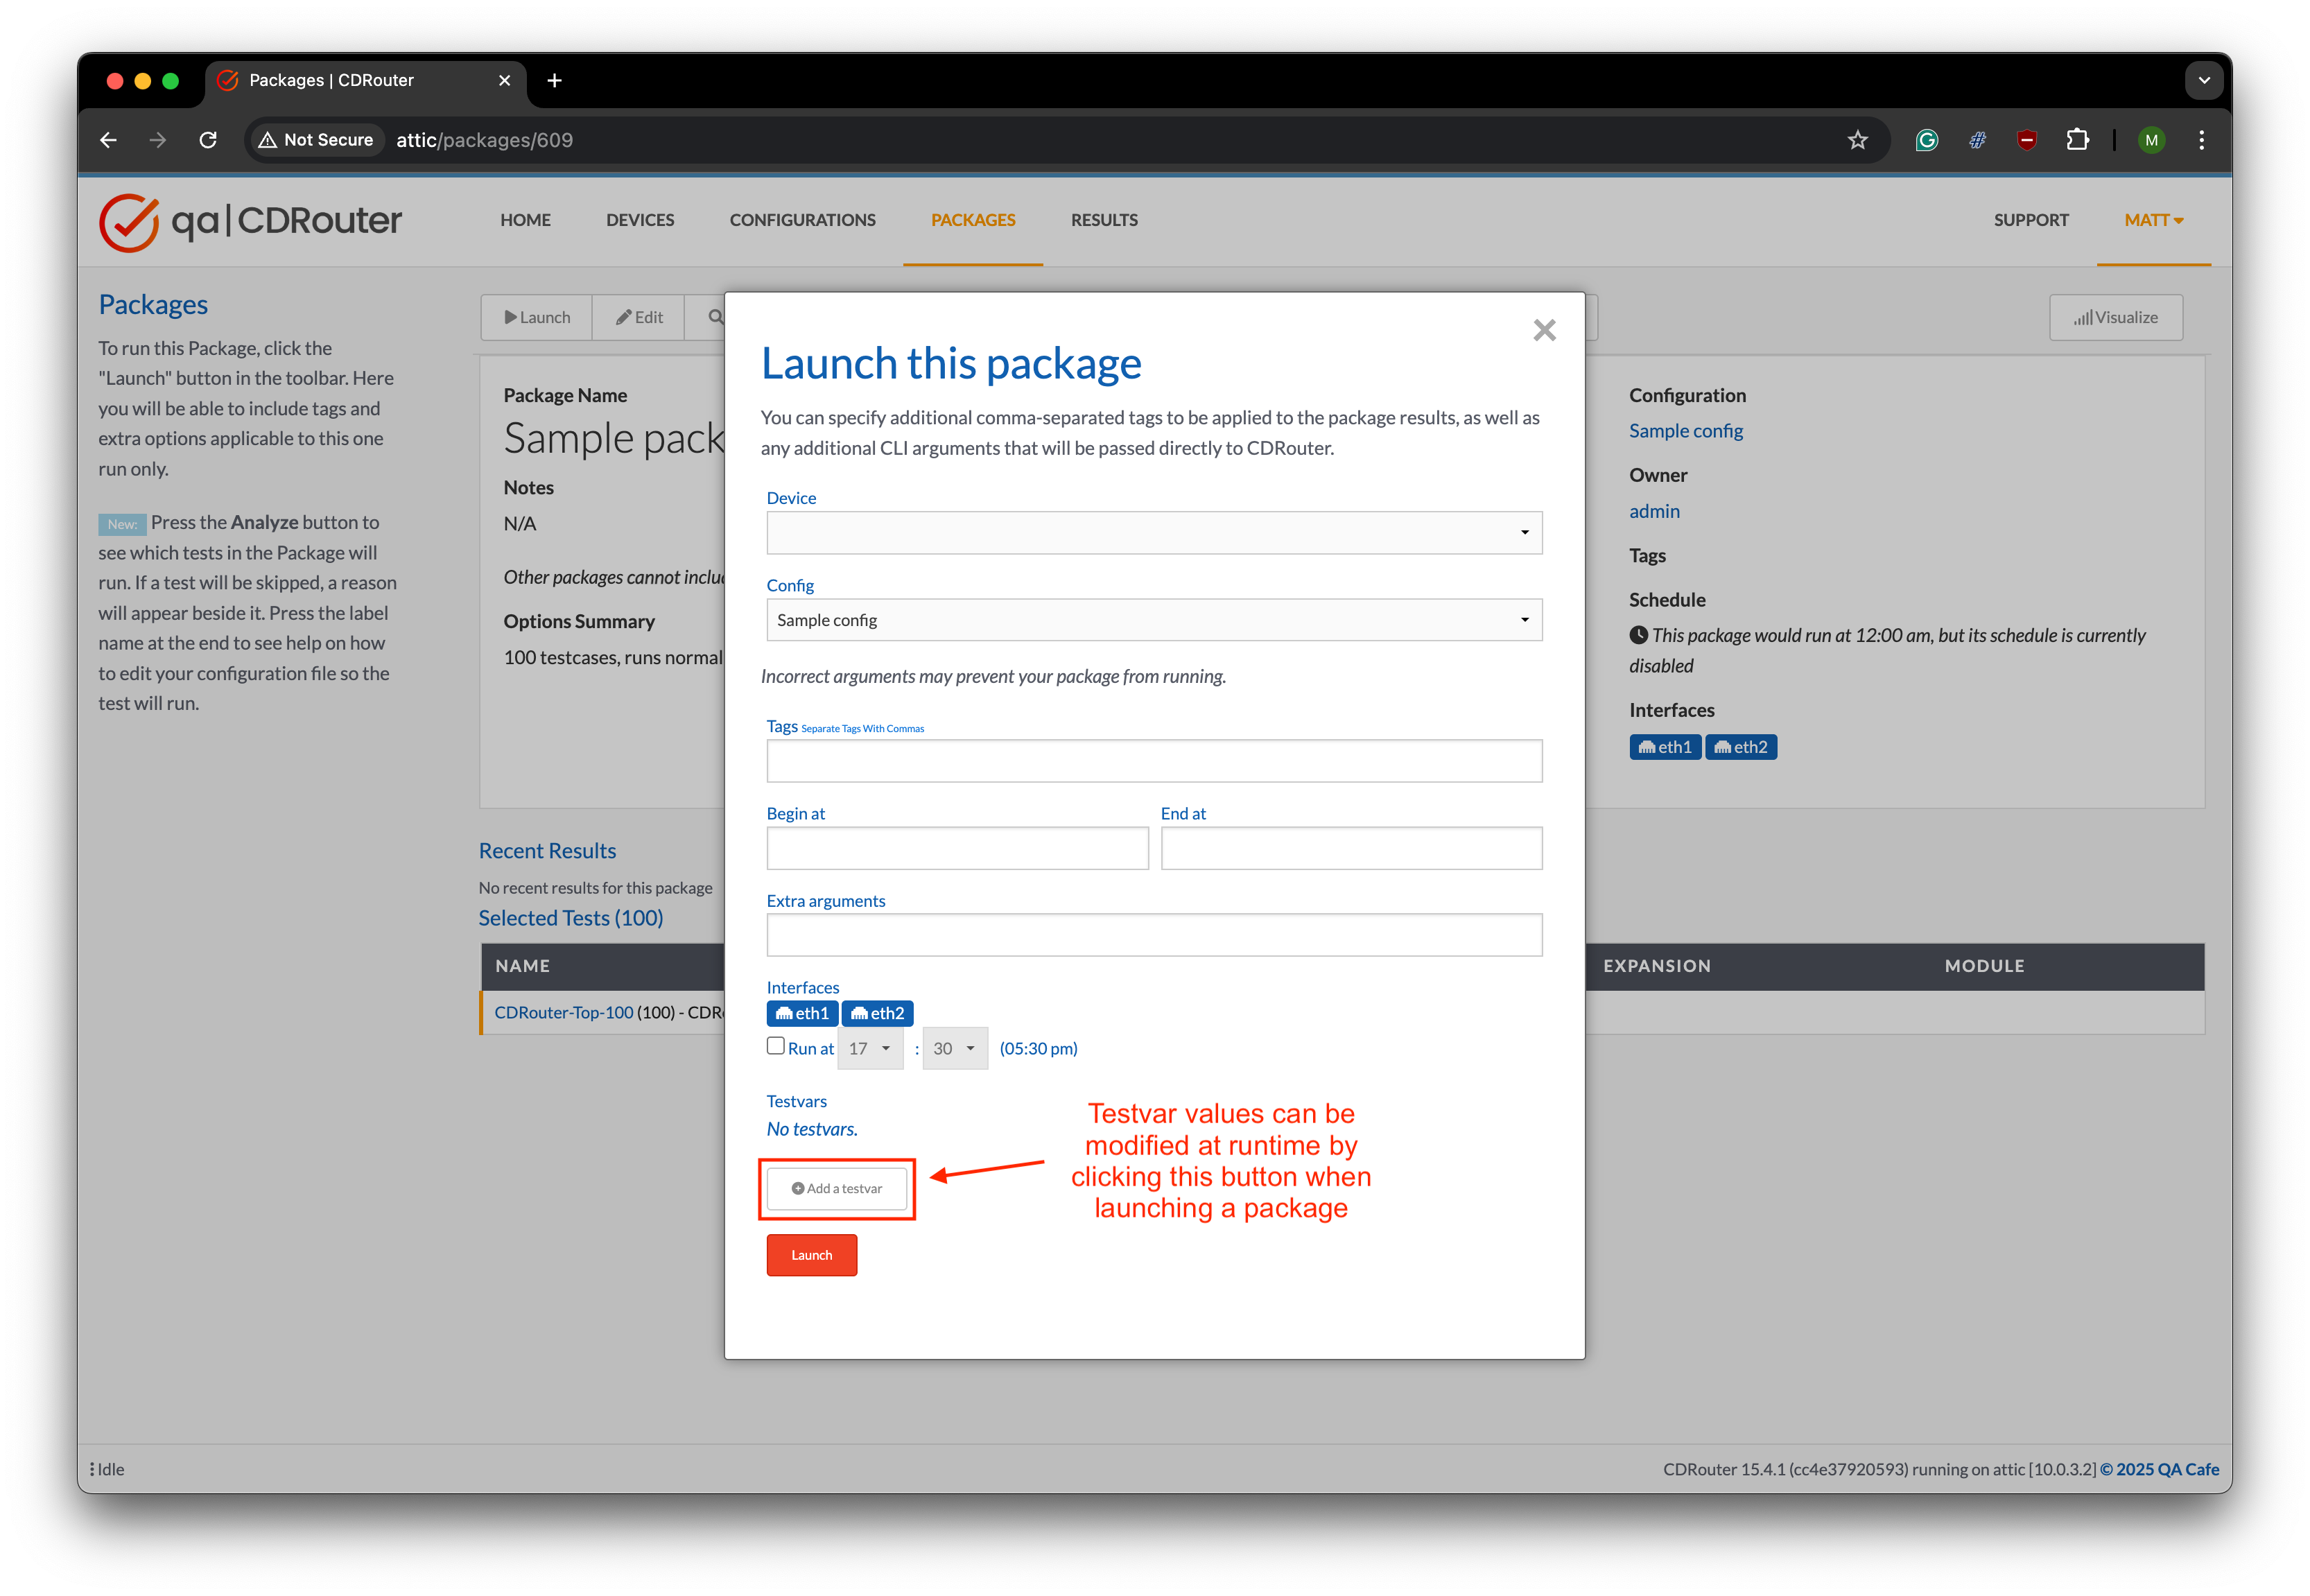Open the Grammarly extension icon
This screenshot has width=2310, height=1596.
(x=1927, y=140)
